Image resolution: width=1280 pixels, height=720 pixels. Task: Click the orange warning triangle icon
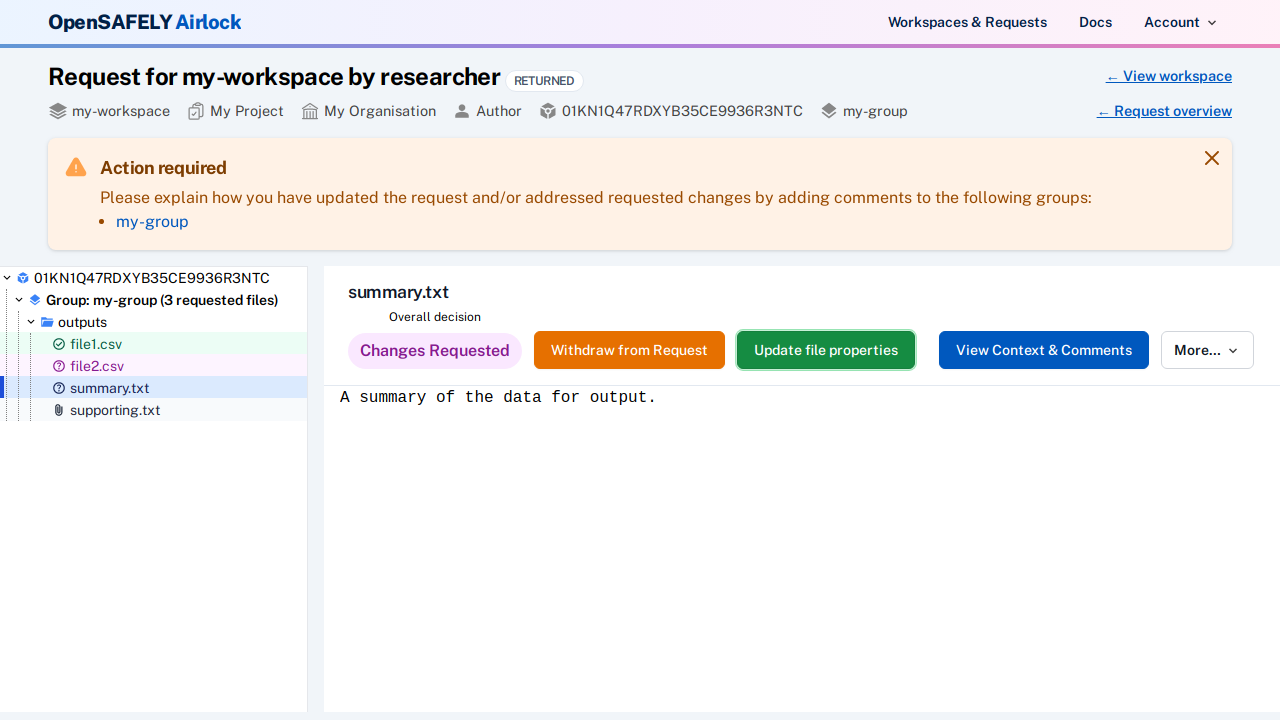(x=76, y=167)
